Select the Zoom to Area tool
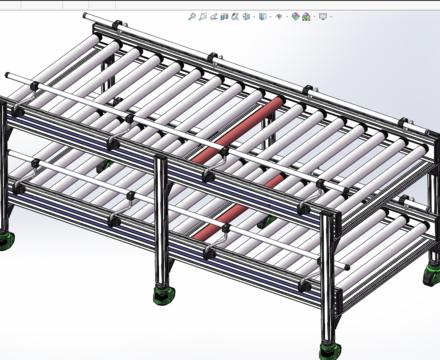Image resolution: width=440 pixels, height=360 pixels. (203, 16)
